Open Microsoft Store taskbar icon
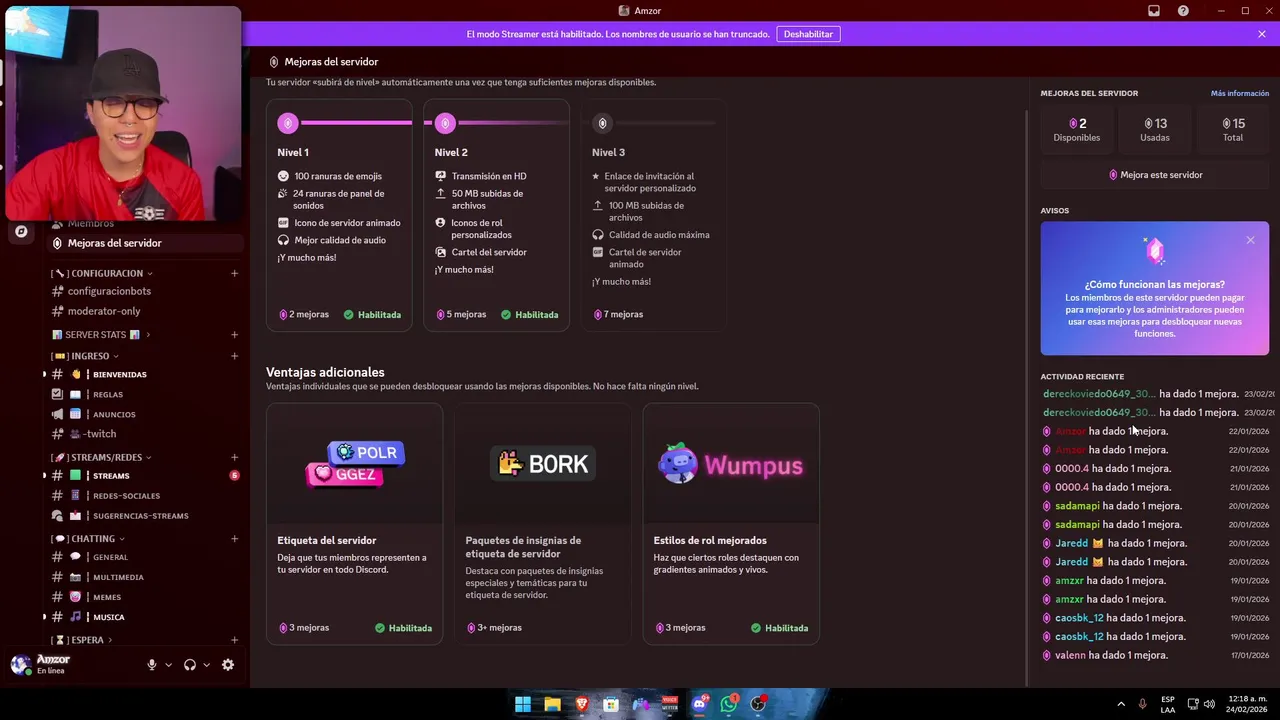This screenshot has width=1280, height=720. click(611, 704)
